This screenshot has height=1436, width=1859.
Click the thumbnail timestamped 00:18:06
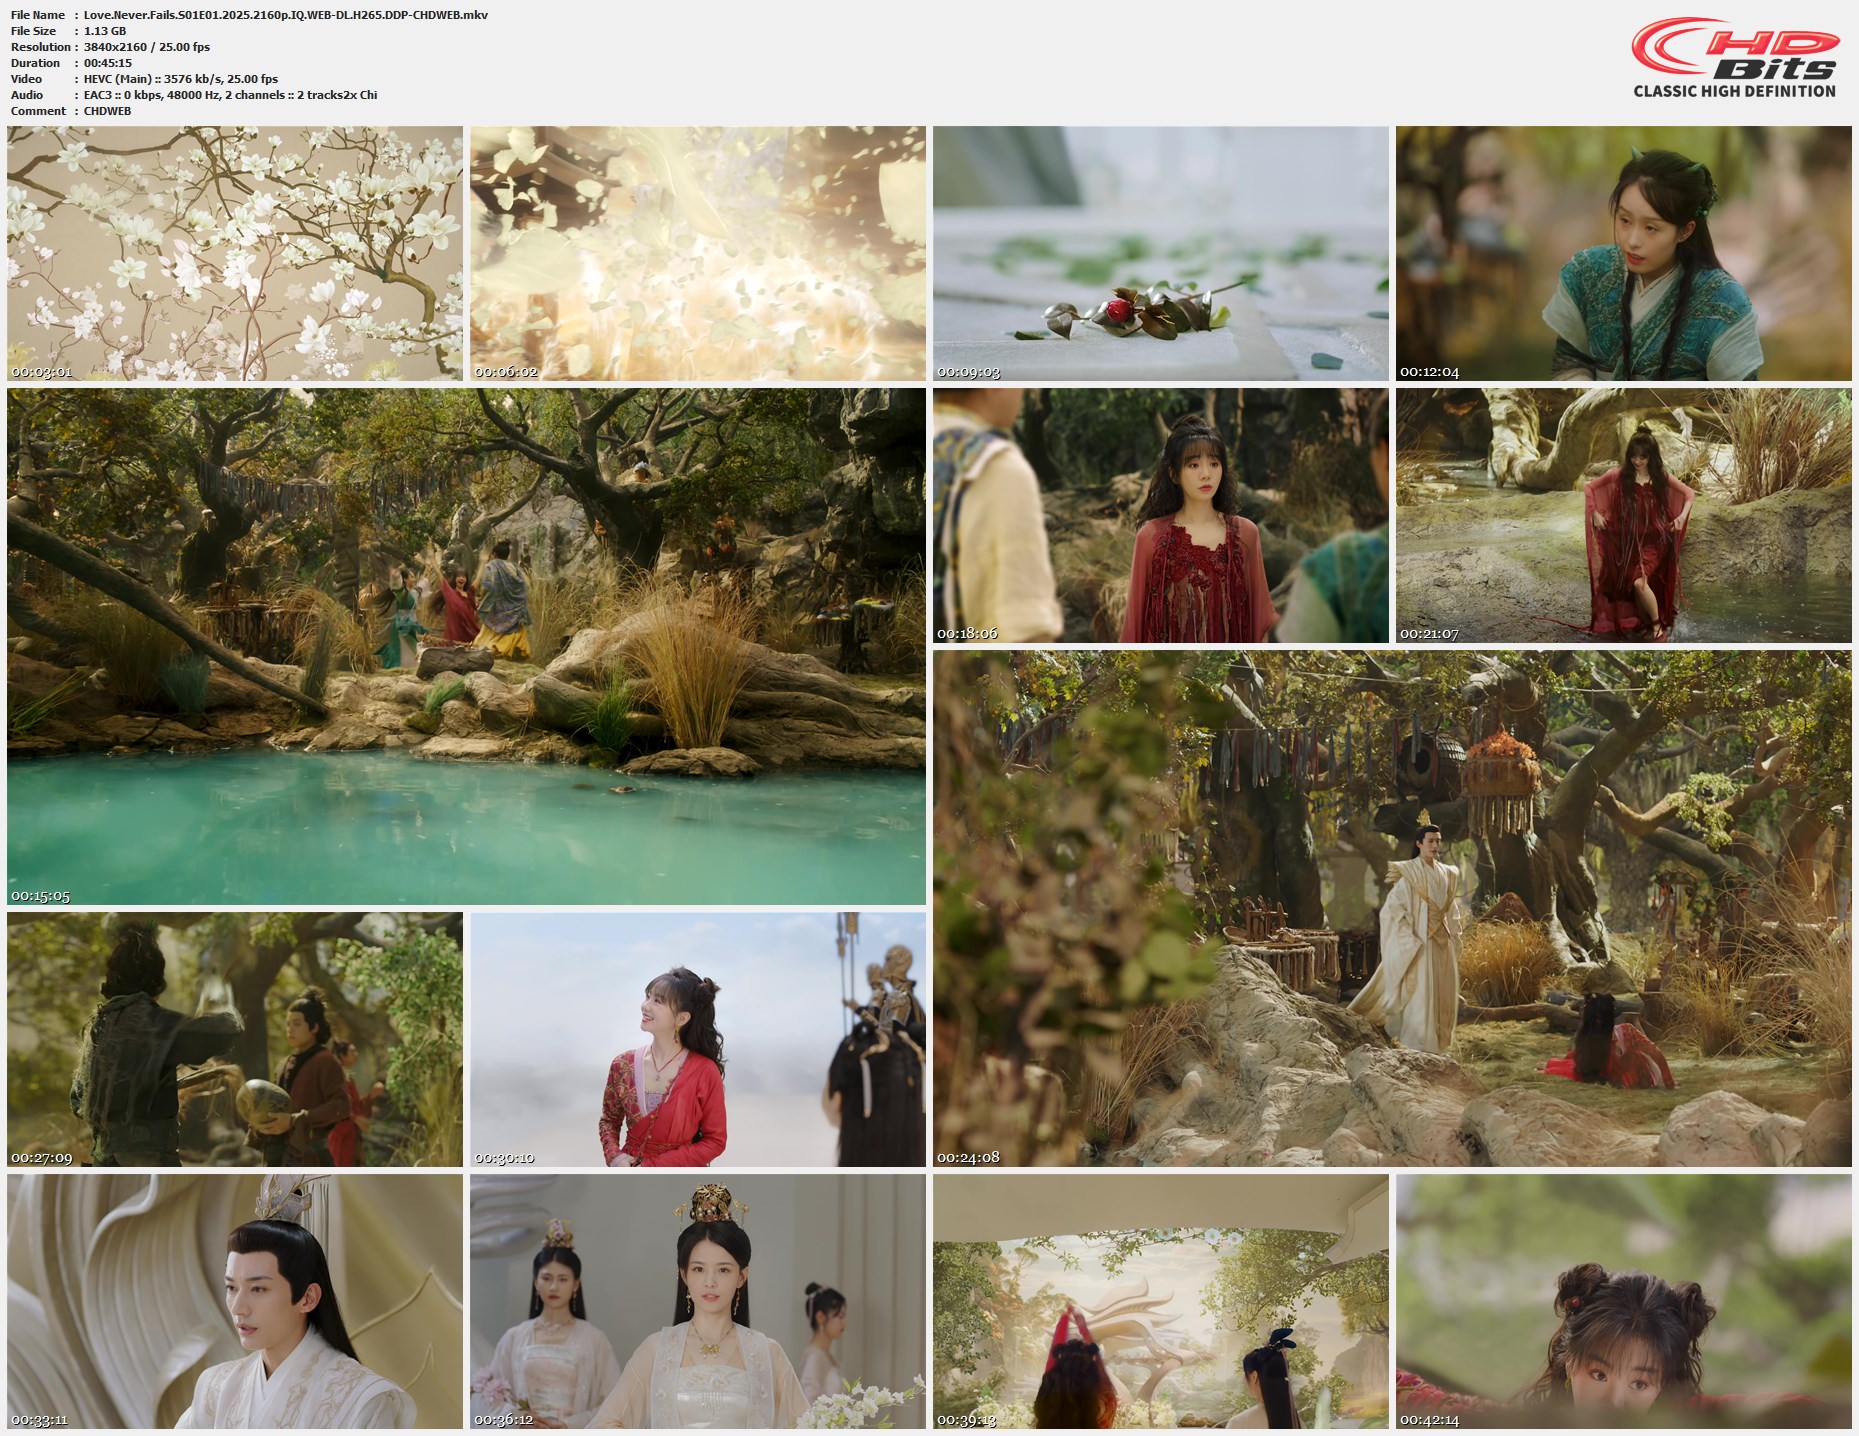pos(1161,516)
